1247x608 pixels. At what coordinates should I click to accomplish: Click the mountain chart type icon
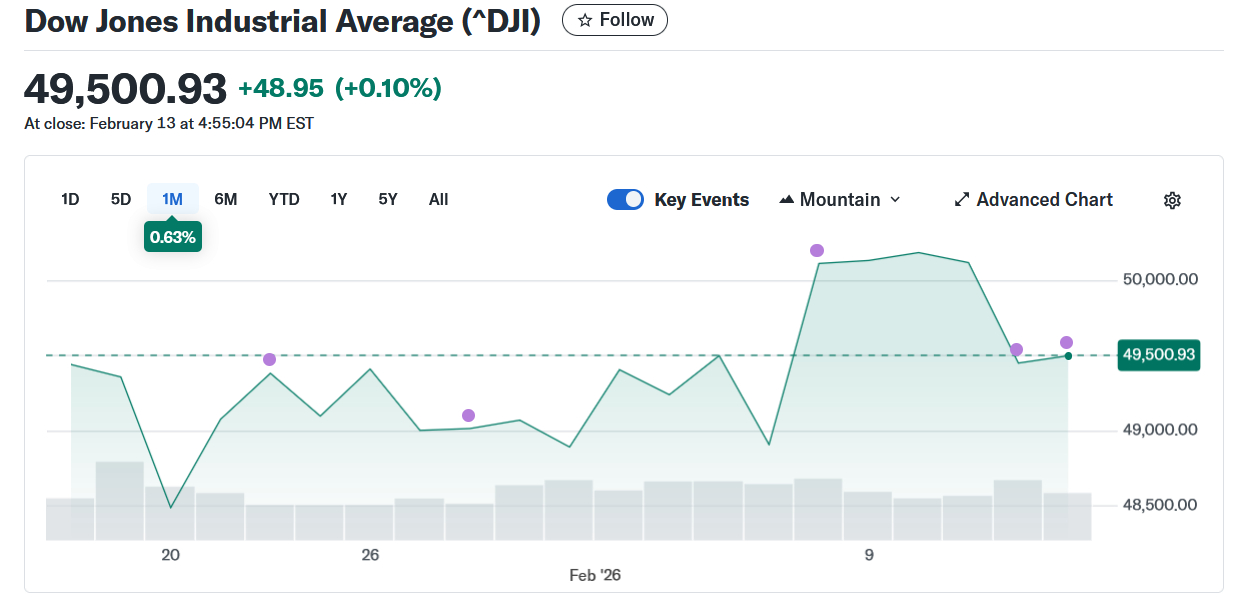point(786,200)
